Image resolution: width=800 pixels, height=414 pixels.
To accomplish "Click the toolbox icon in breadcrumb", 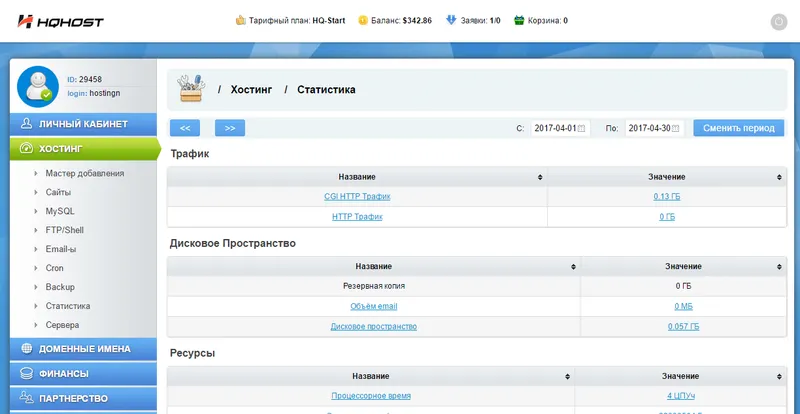I will coord(191,89).
